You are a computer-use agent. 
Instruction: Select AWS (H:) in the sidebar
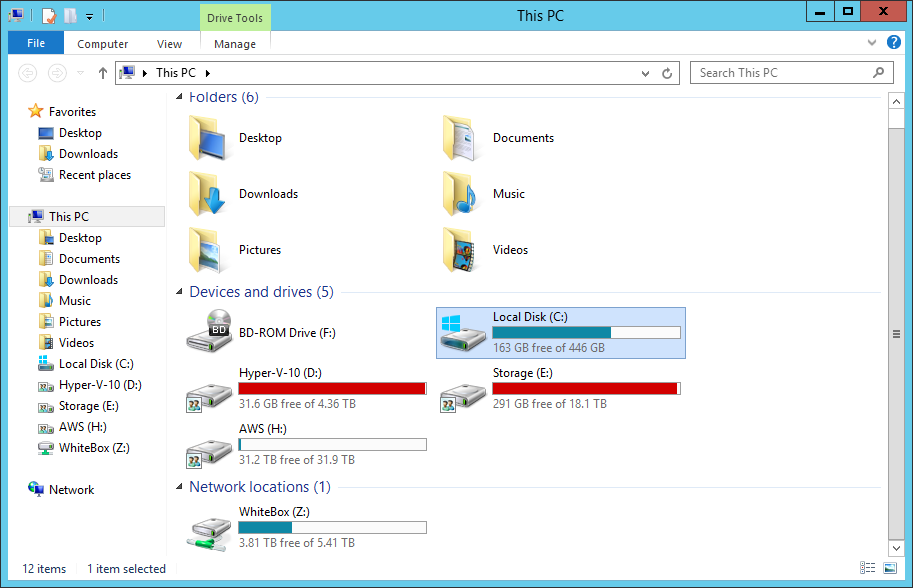(x=83, y=426)
